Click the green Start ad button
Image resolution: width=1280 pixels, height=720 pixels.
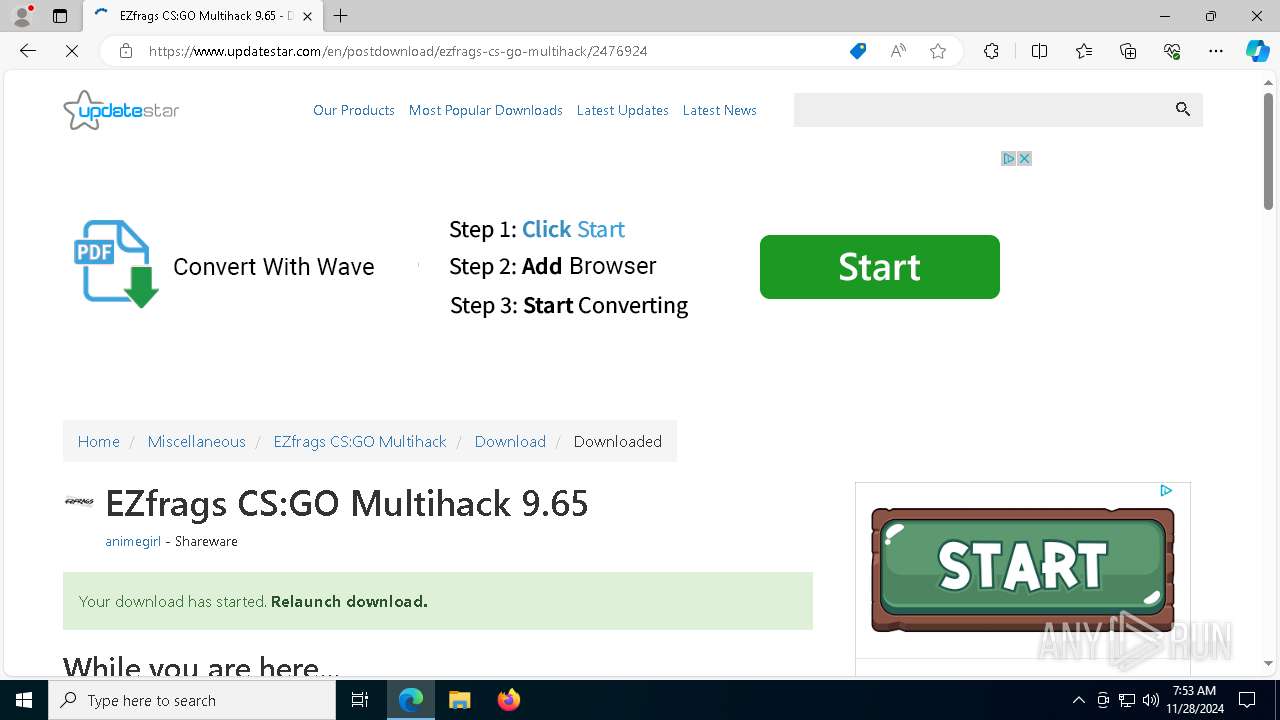point(880,267)
